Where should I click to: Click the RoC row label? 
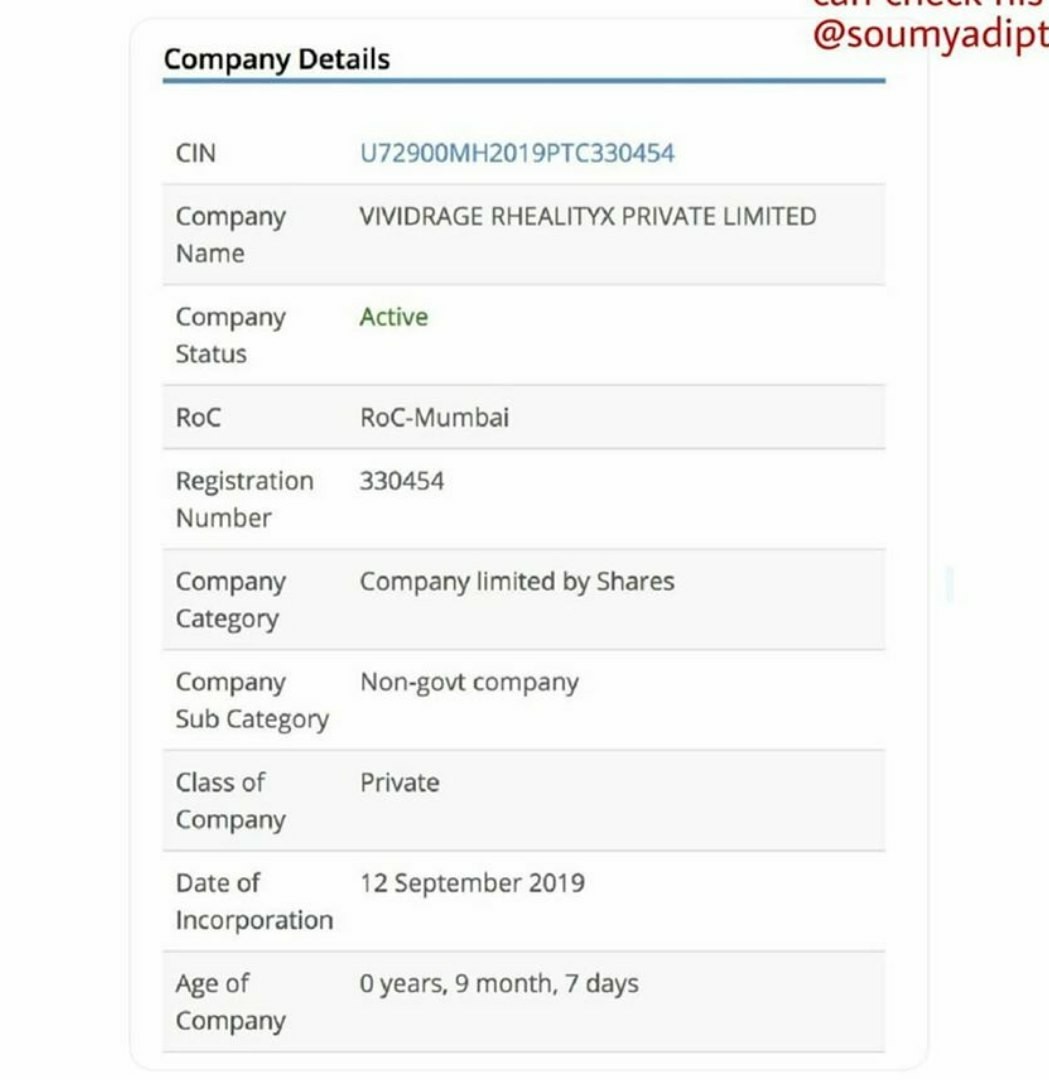(198, 417)
